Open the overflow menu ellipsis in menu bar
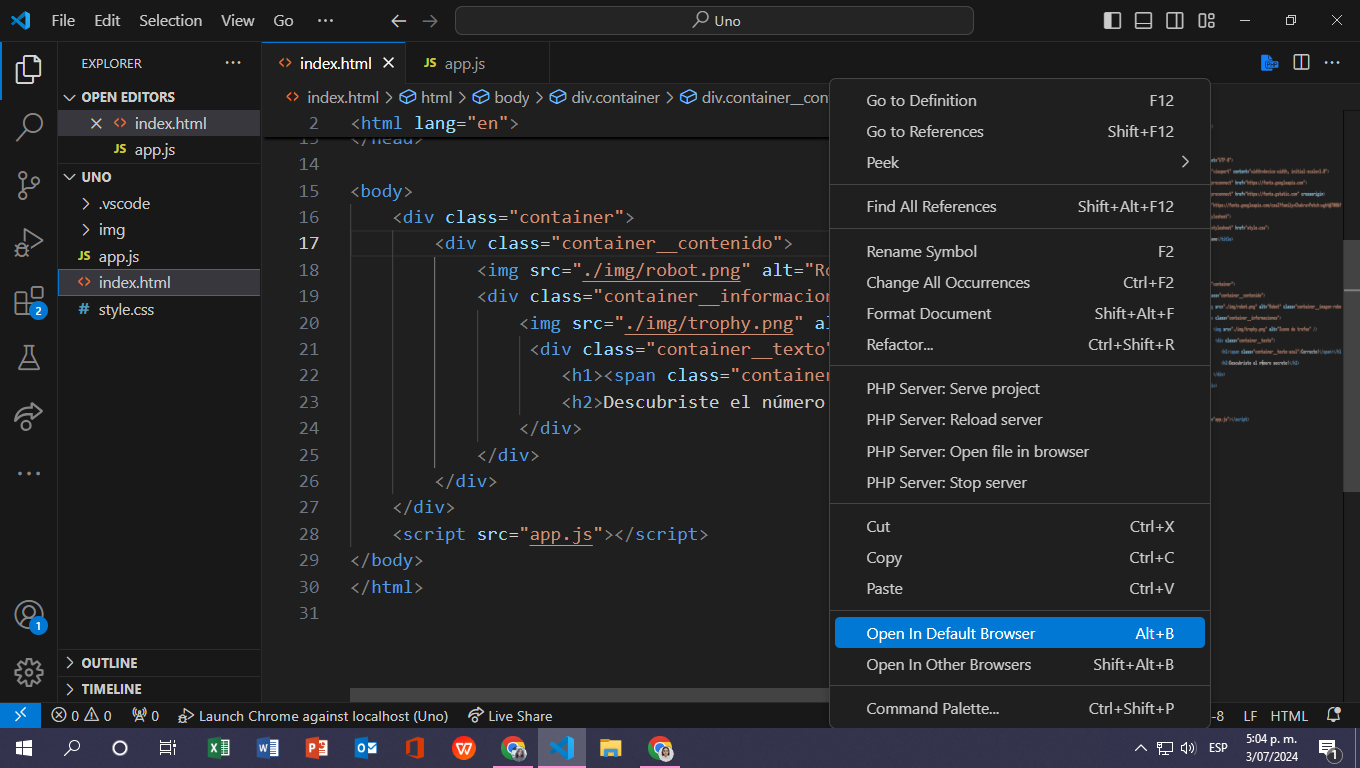 click(x=325, y=20)
